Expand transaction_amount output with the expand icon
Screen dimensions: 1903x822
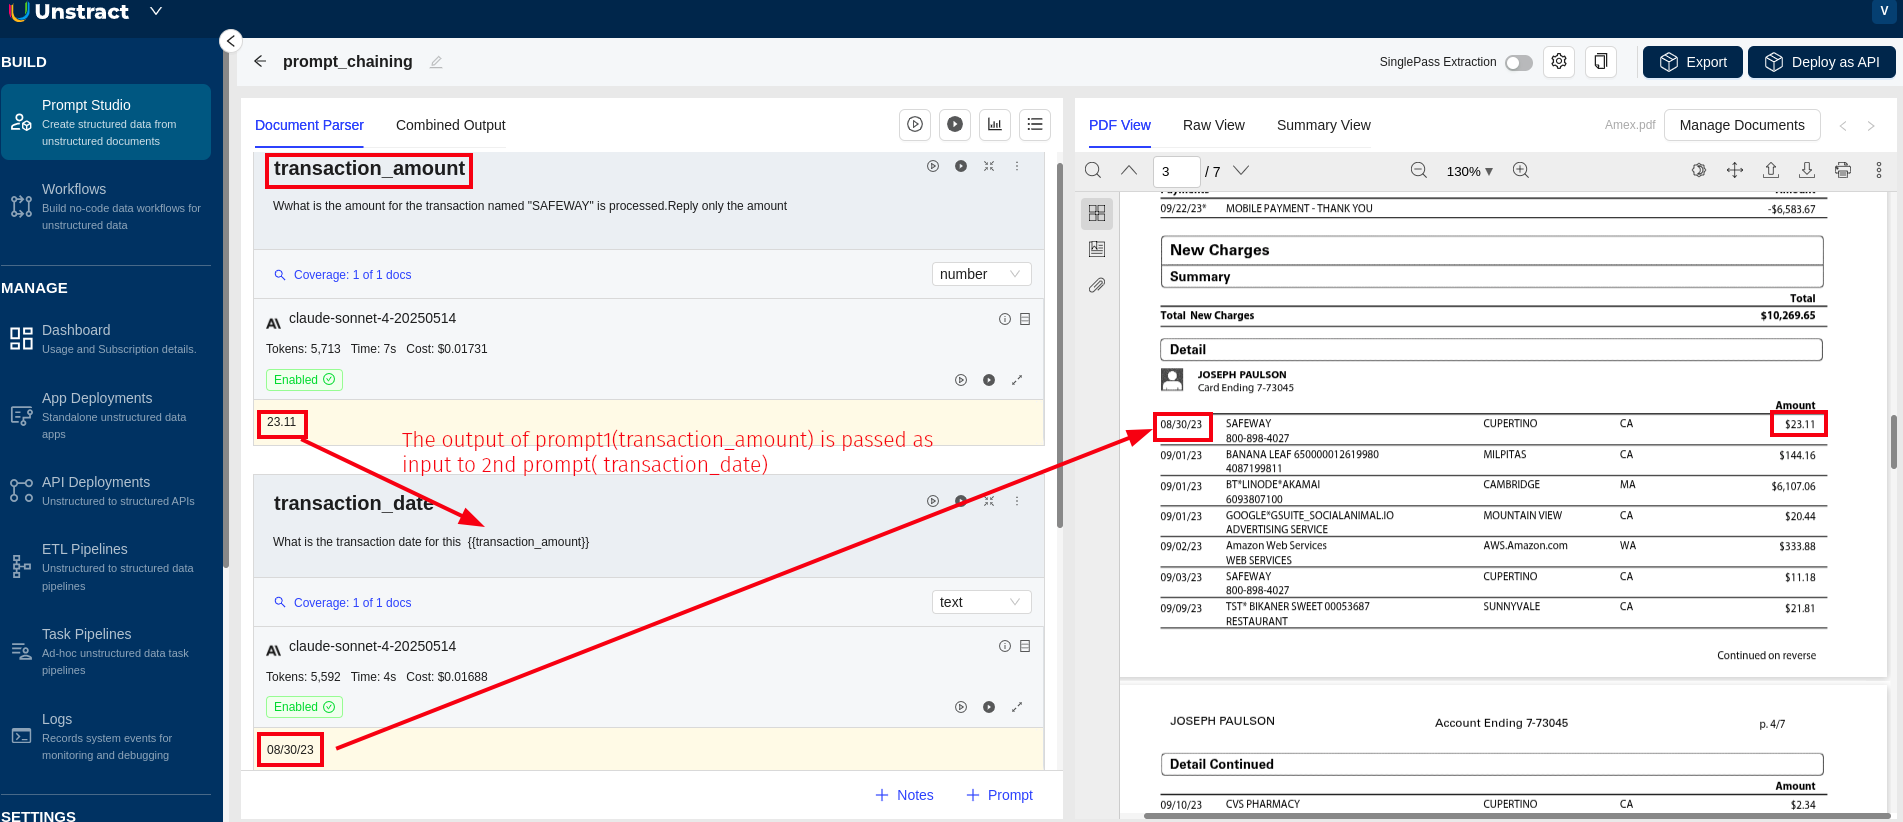click(1017, 380)
